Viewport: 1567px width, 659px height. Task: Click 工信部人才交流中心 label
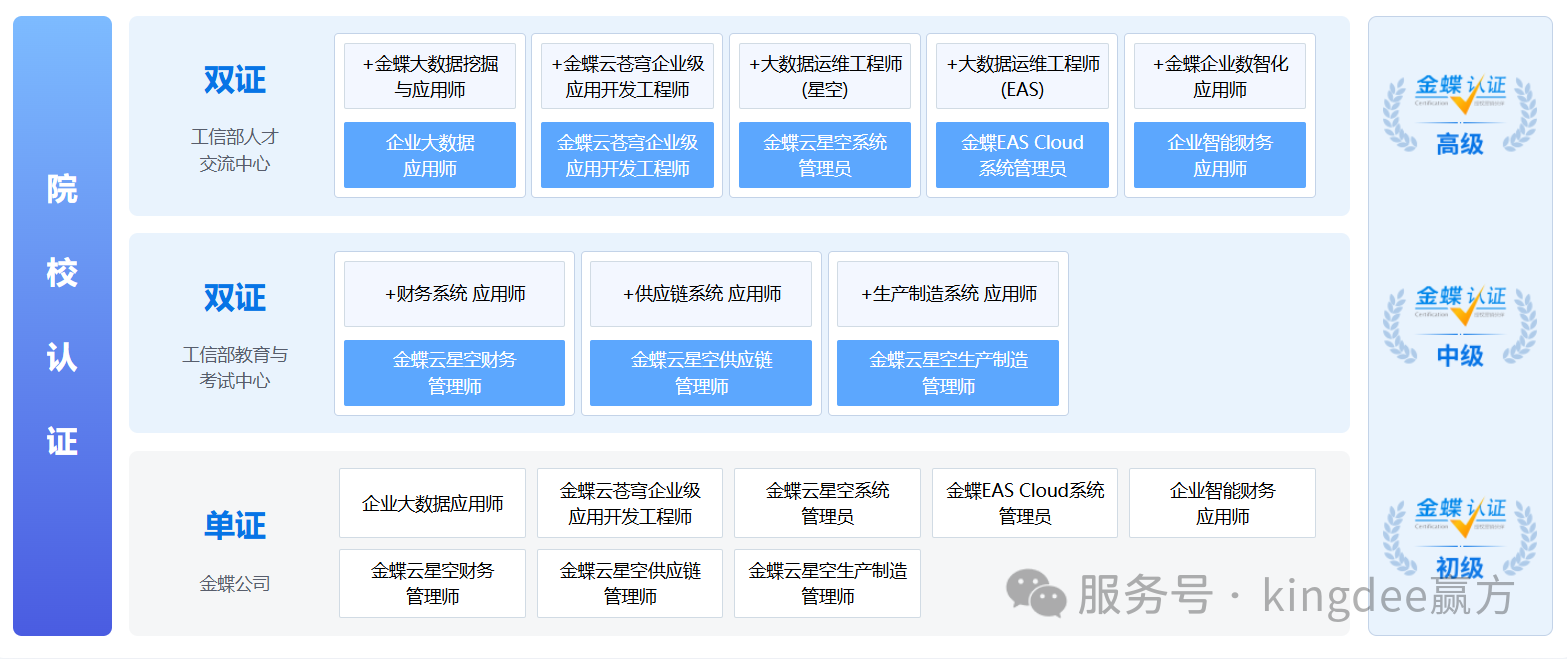pyautogui.click(x=234, y=150)
